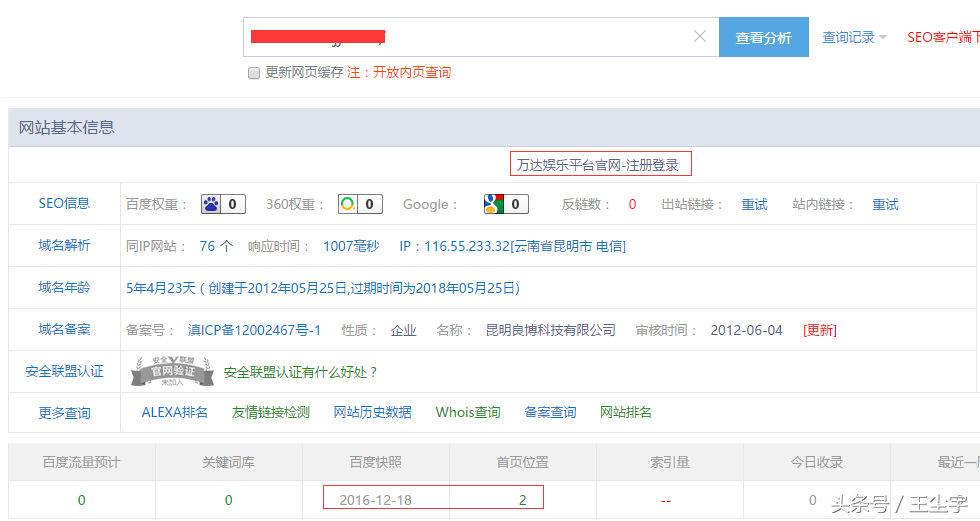Open the SEO信息 row label
This screenshot has width=980, height=521.
64,204
